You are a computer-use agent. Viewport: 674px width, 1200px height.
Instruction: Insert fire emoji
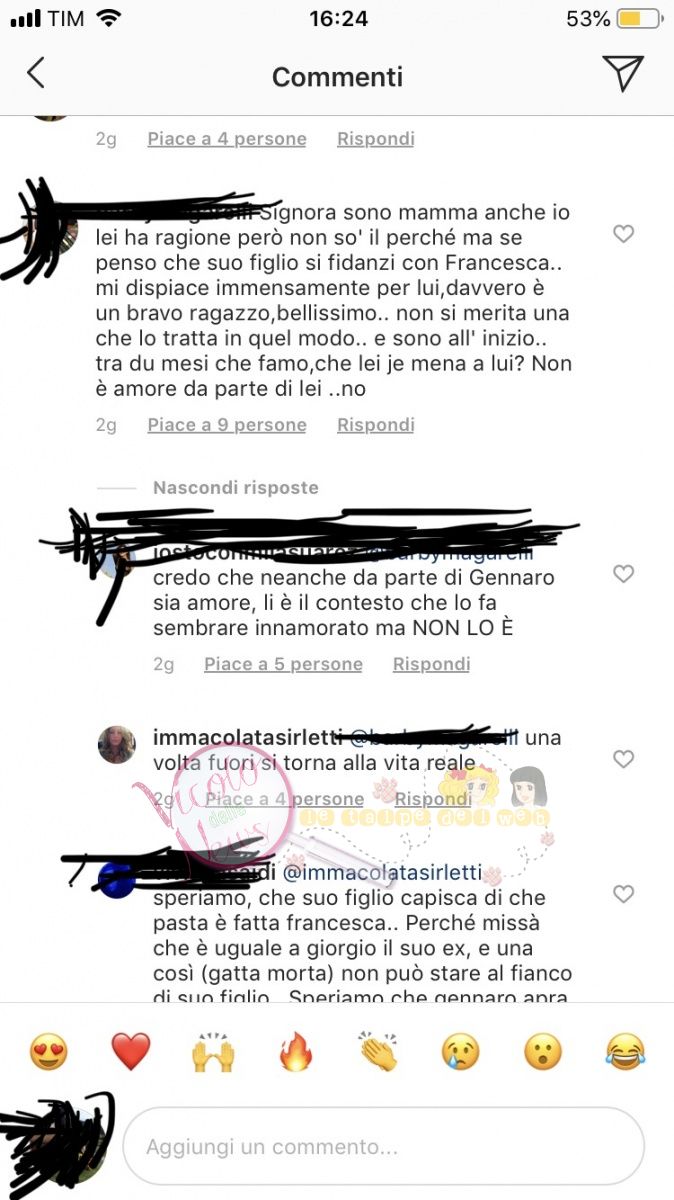coord(296,1052)
